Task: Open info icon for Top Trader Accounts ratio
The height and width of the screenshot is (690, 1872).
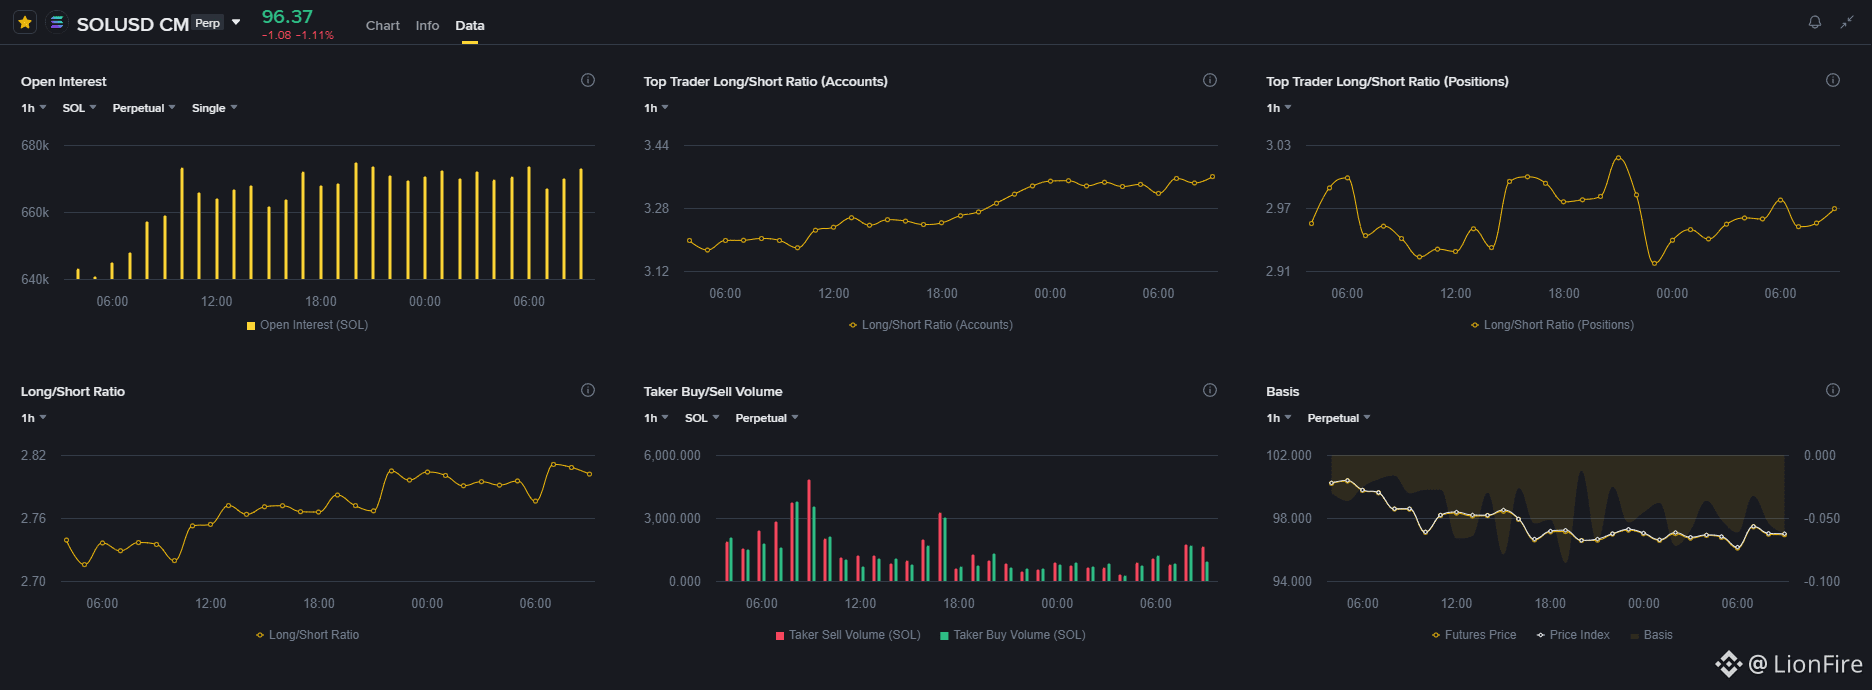Action: [1210, 80]
